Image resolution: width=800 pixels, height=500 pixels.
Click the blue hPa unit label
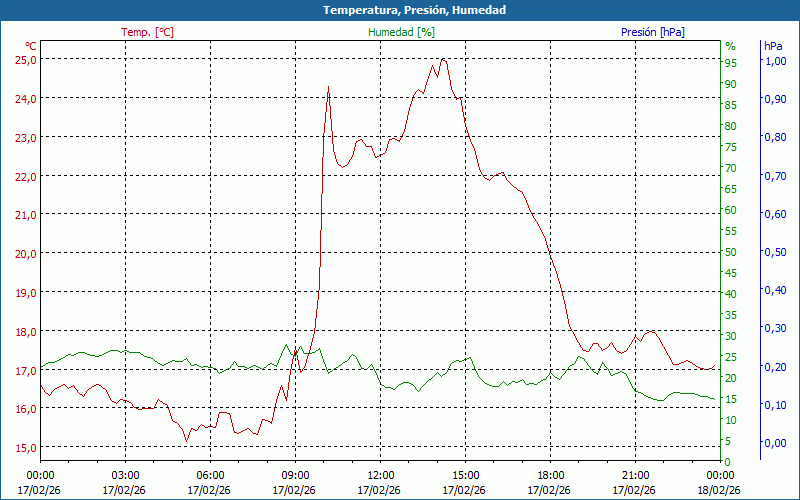[773, 46]
